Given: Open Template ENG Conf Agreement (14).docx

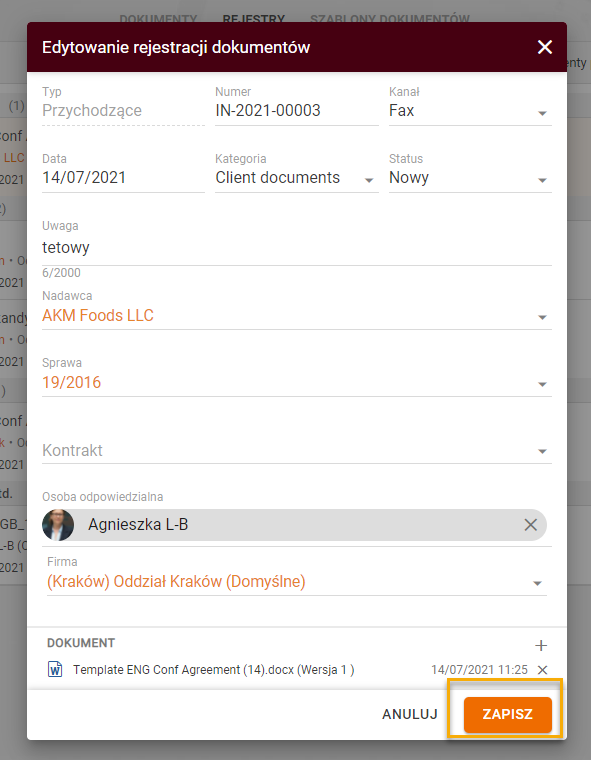Looking at the screenshot, I should pyautogui.click(x=213, y=670).
